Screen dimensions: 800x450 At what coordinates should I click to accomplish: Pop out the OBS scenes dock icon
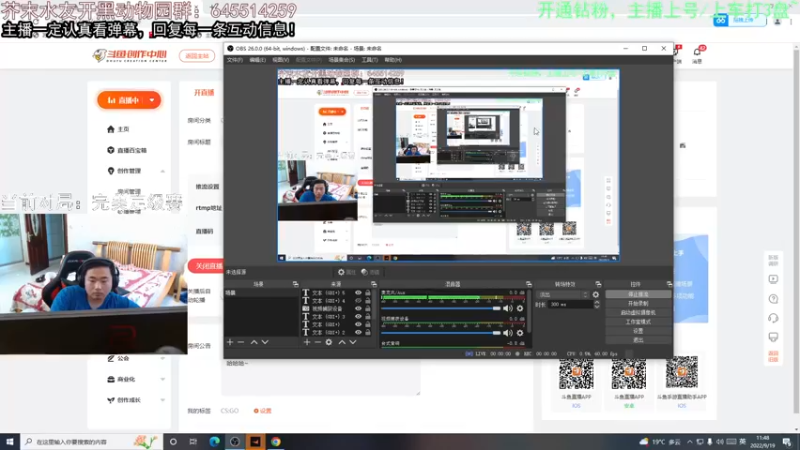(295, 284)
